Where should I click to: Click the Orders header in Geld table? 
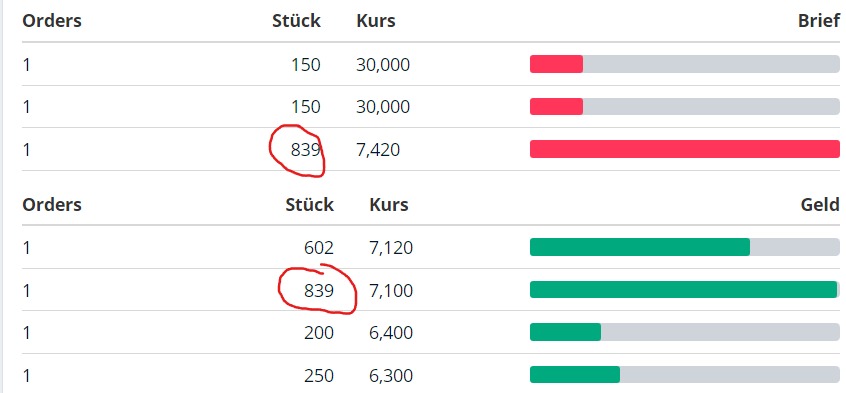tap(52, 205)
